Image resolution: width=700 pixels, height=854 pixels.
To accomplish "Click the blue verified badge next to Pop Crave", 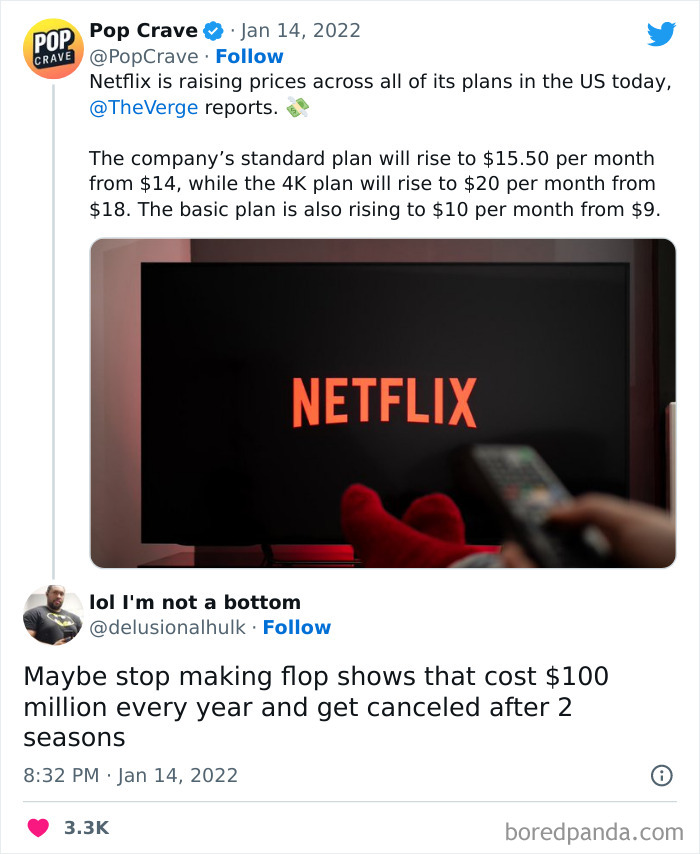I will [x=210, y=30].
